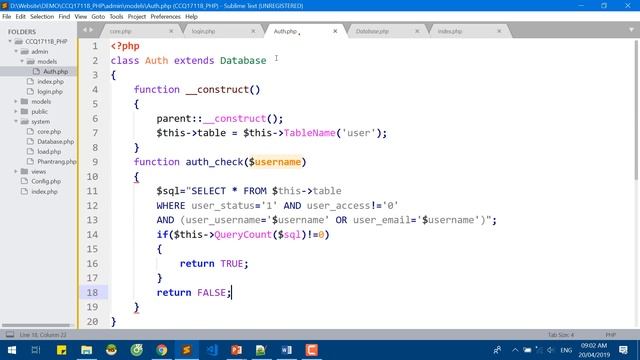Open the People icon in the system tray

[x=497, y=350]
